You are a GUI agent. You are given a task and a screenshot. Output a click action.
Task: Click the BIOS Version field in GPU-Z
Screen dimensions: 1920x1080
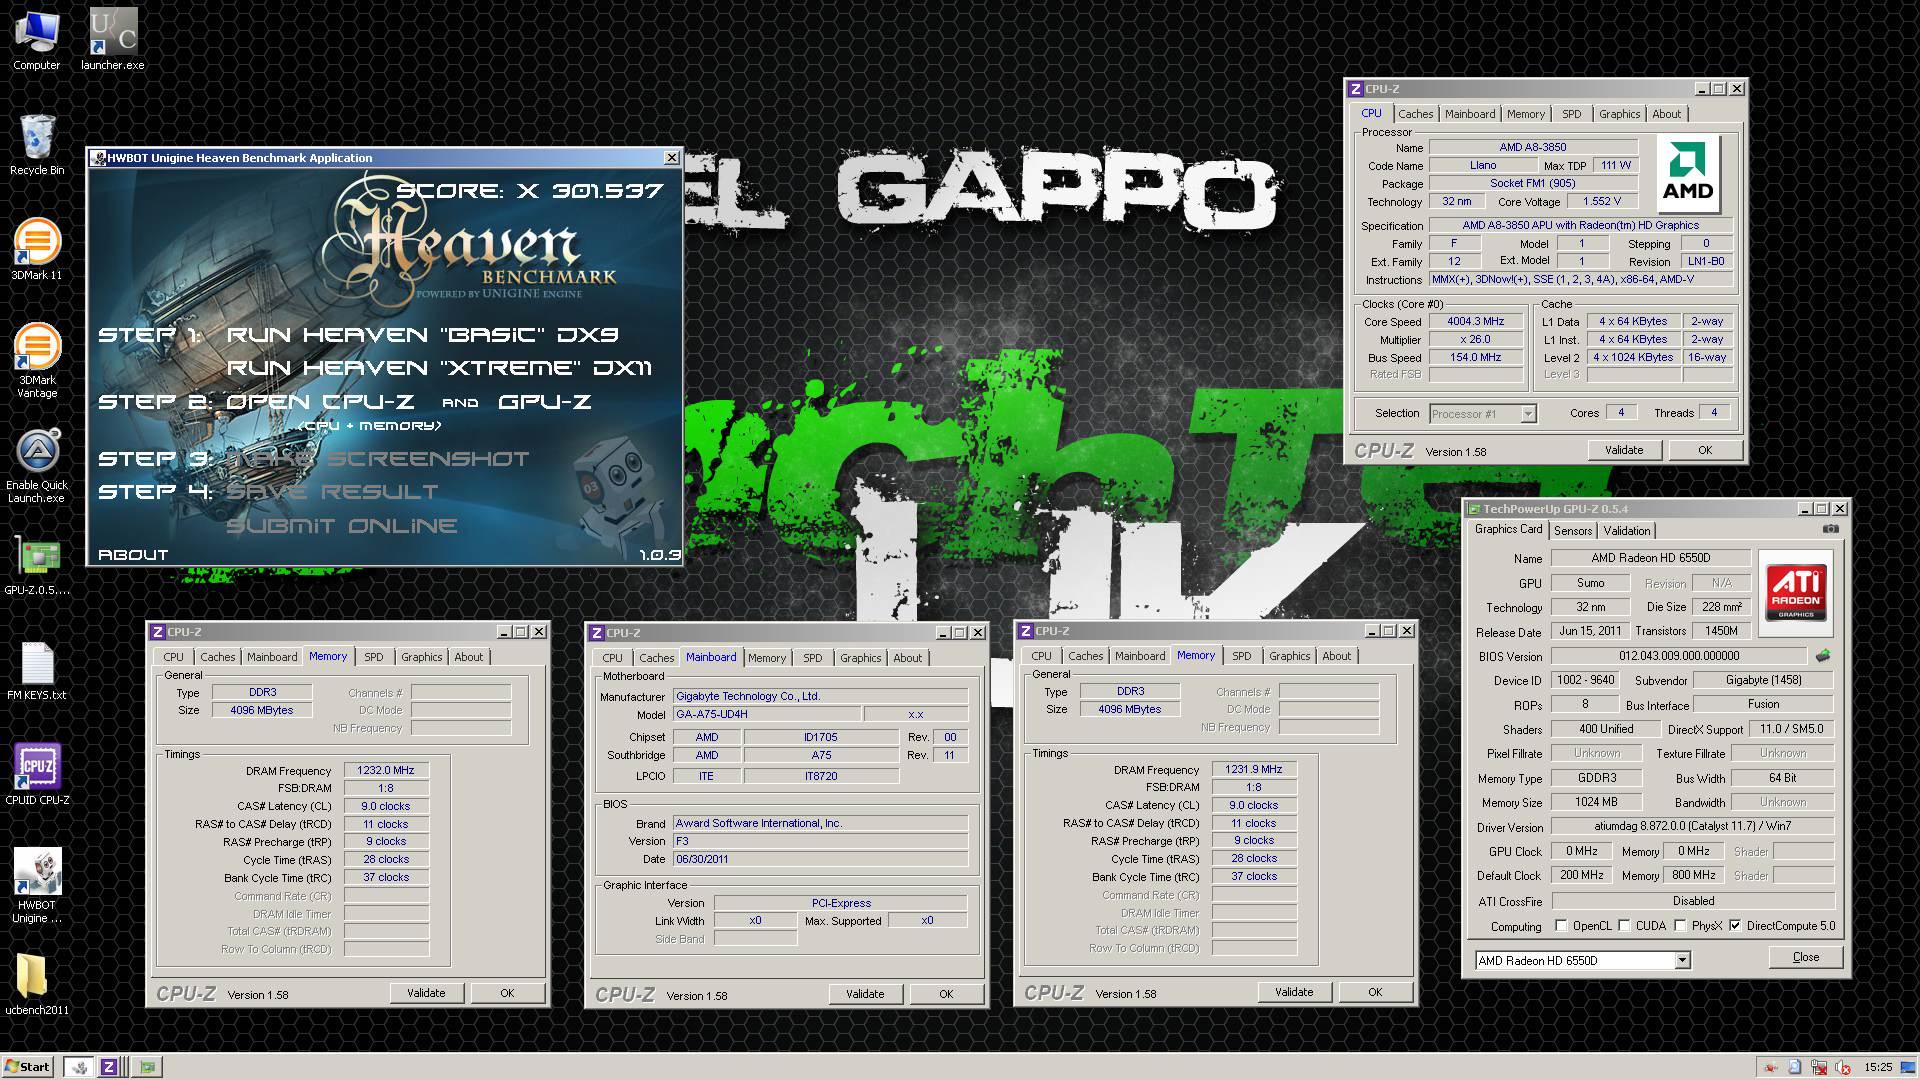tap(1679, 656)
